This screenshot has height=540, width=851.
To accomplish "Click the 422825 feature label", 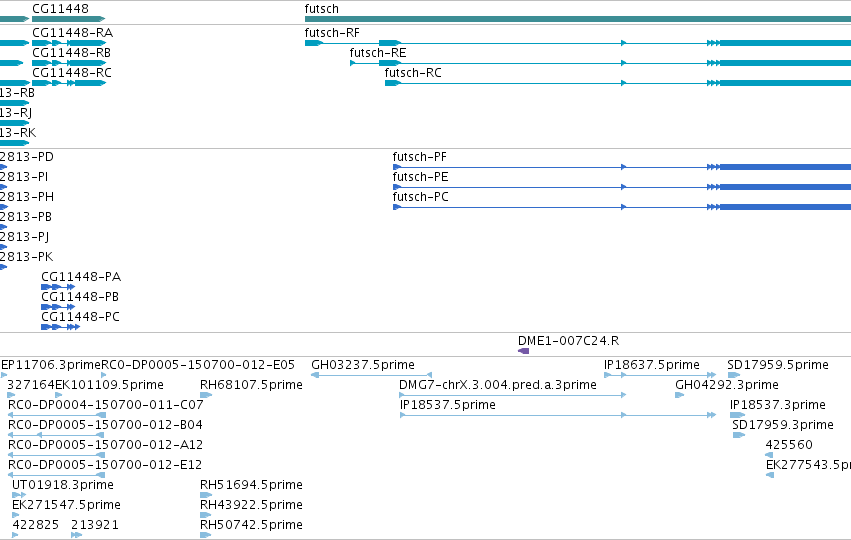I will (35, 525).
